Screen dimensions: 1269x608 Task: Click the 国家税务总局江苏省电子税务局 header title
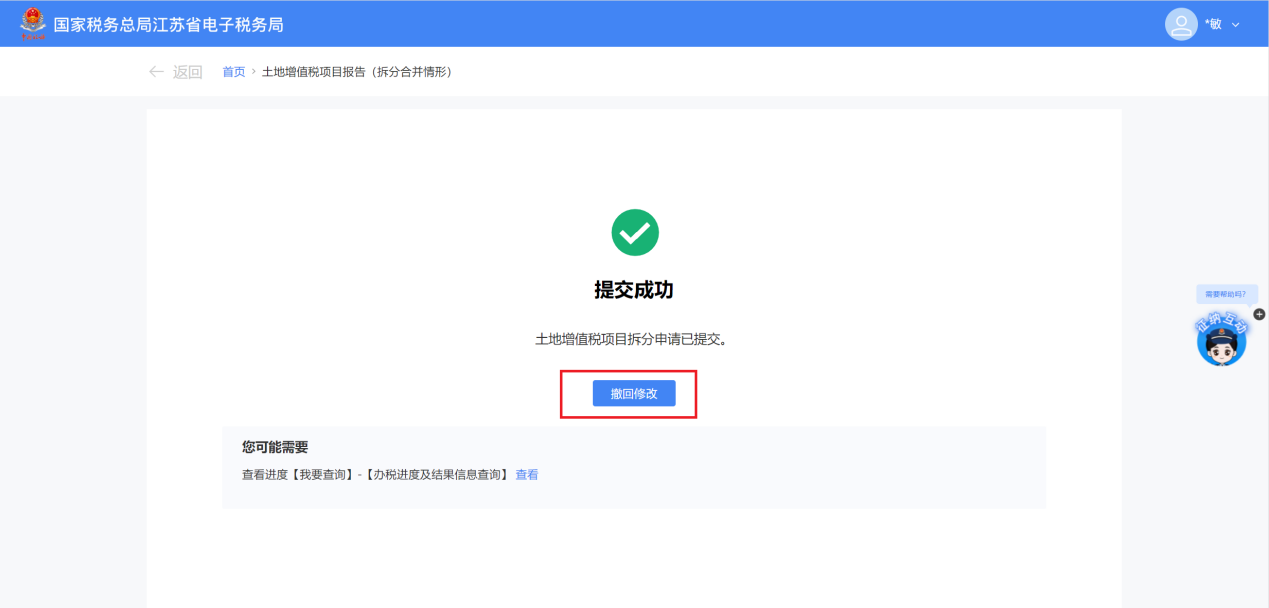pyautogui.click(x=168, y=24)
